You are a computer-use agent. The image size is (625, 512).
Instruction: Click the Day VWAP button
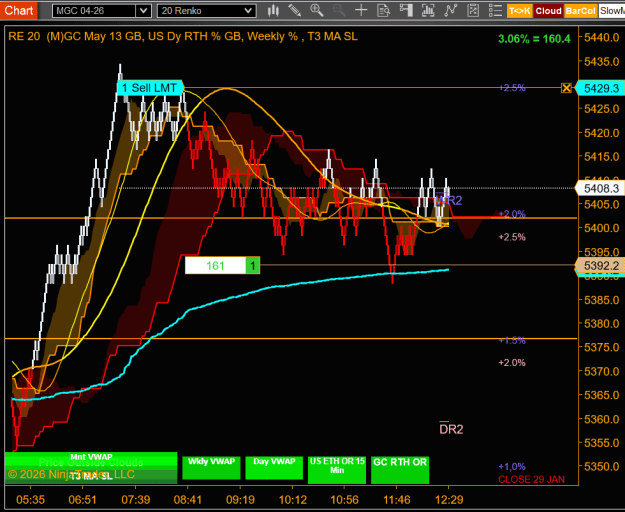coord(274,468)
